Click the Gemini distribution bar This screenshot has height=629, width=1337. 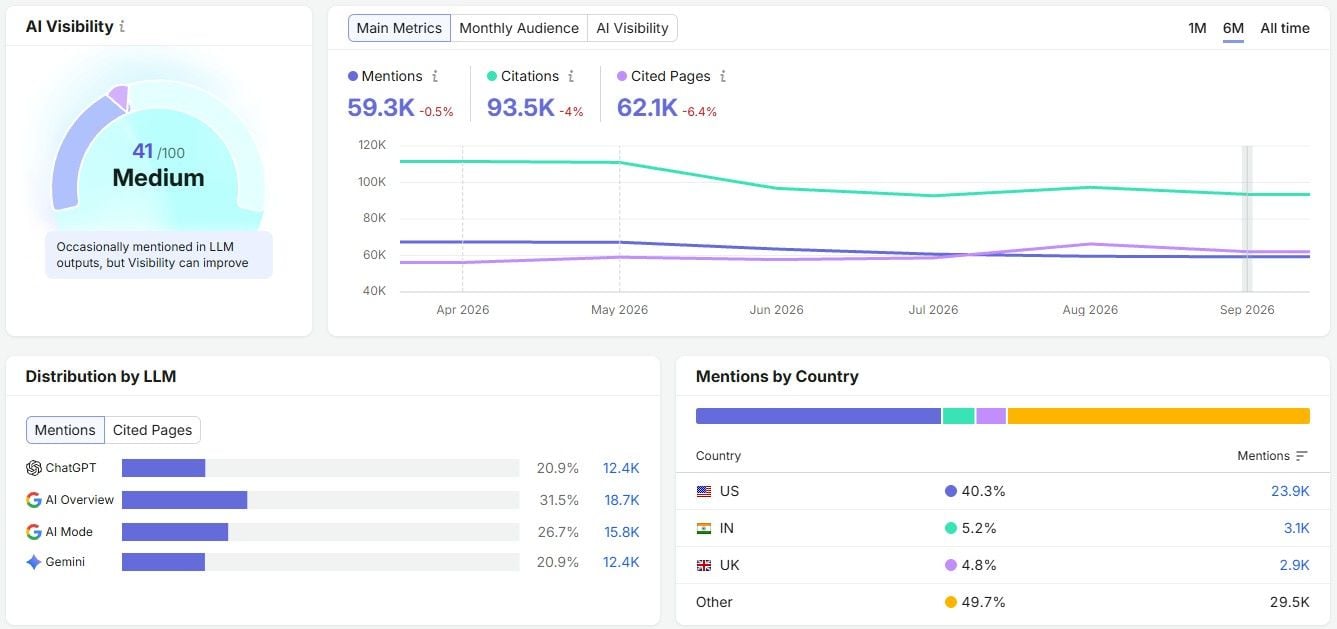[163, 562]
